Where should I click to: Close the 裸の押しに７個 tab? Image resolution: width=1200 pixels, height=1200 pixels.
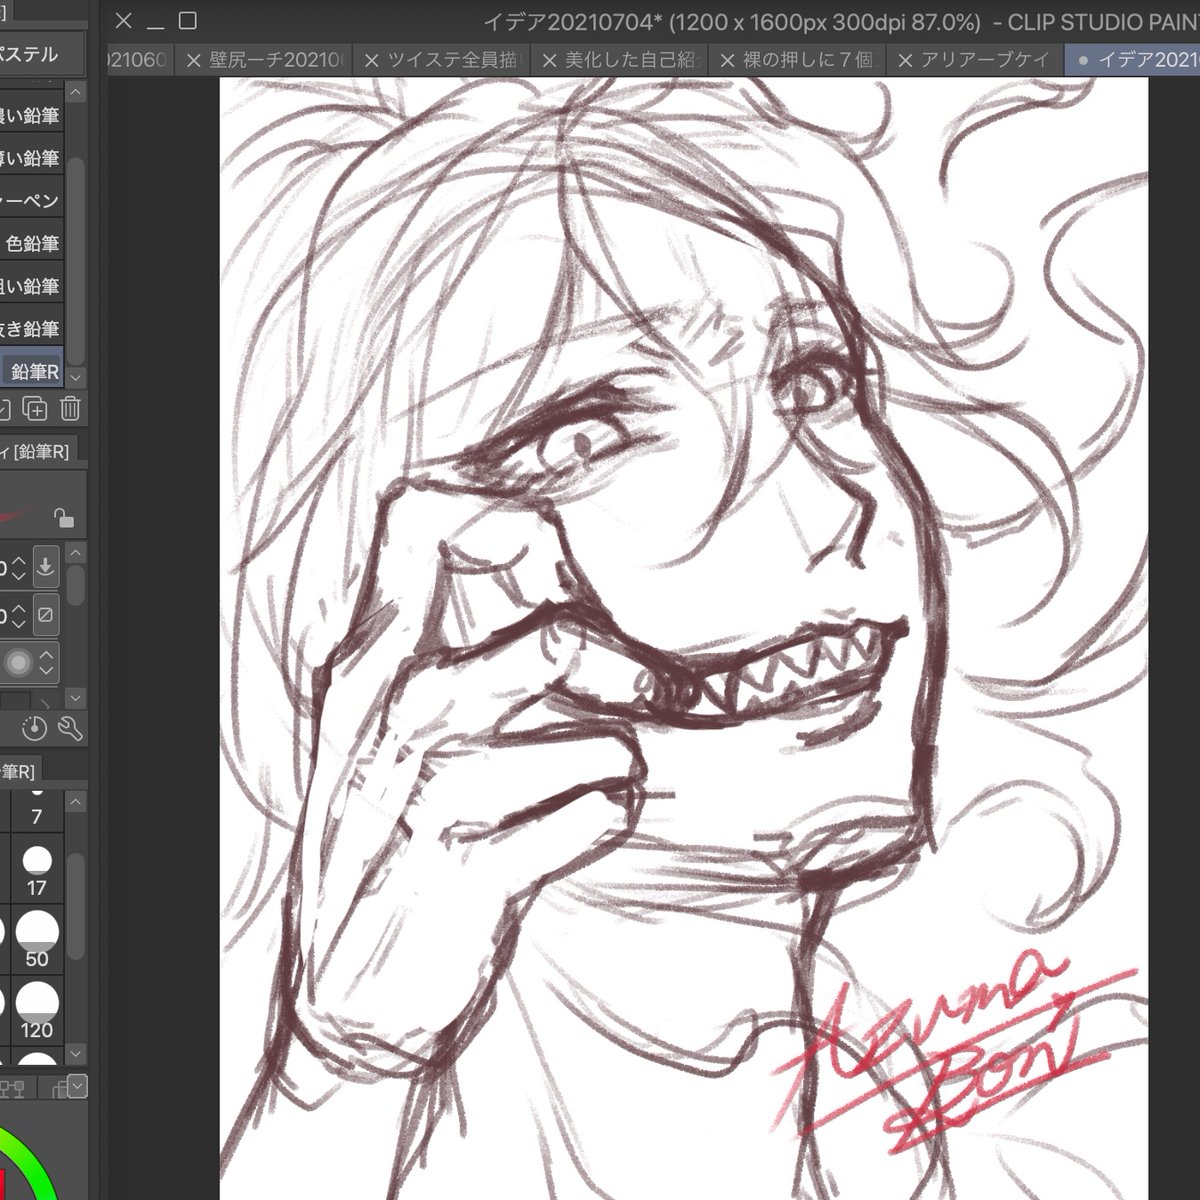pyautogui.click(x=727, y=61)
